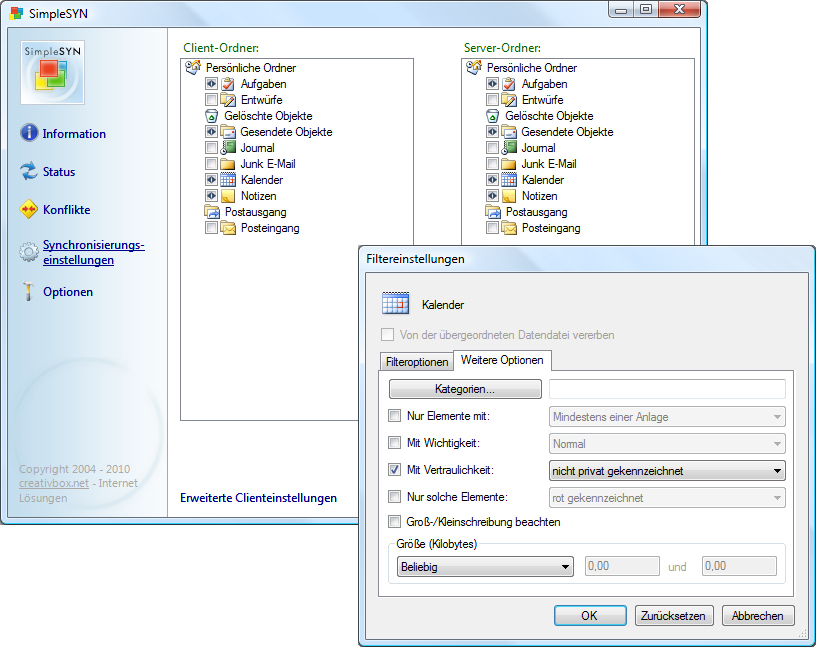Open the Beliebig size dropdown
Image resolution: width=816 pixels, height=647 pixels.
pos(483,567)
